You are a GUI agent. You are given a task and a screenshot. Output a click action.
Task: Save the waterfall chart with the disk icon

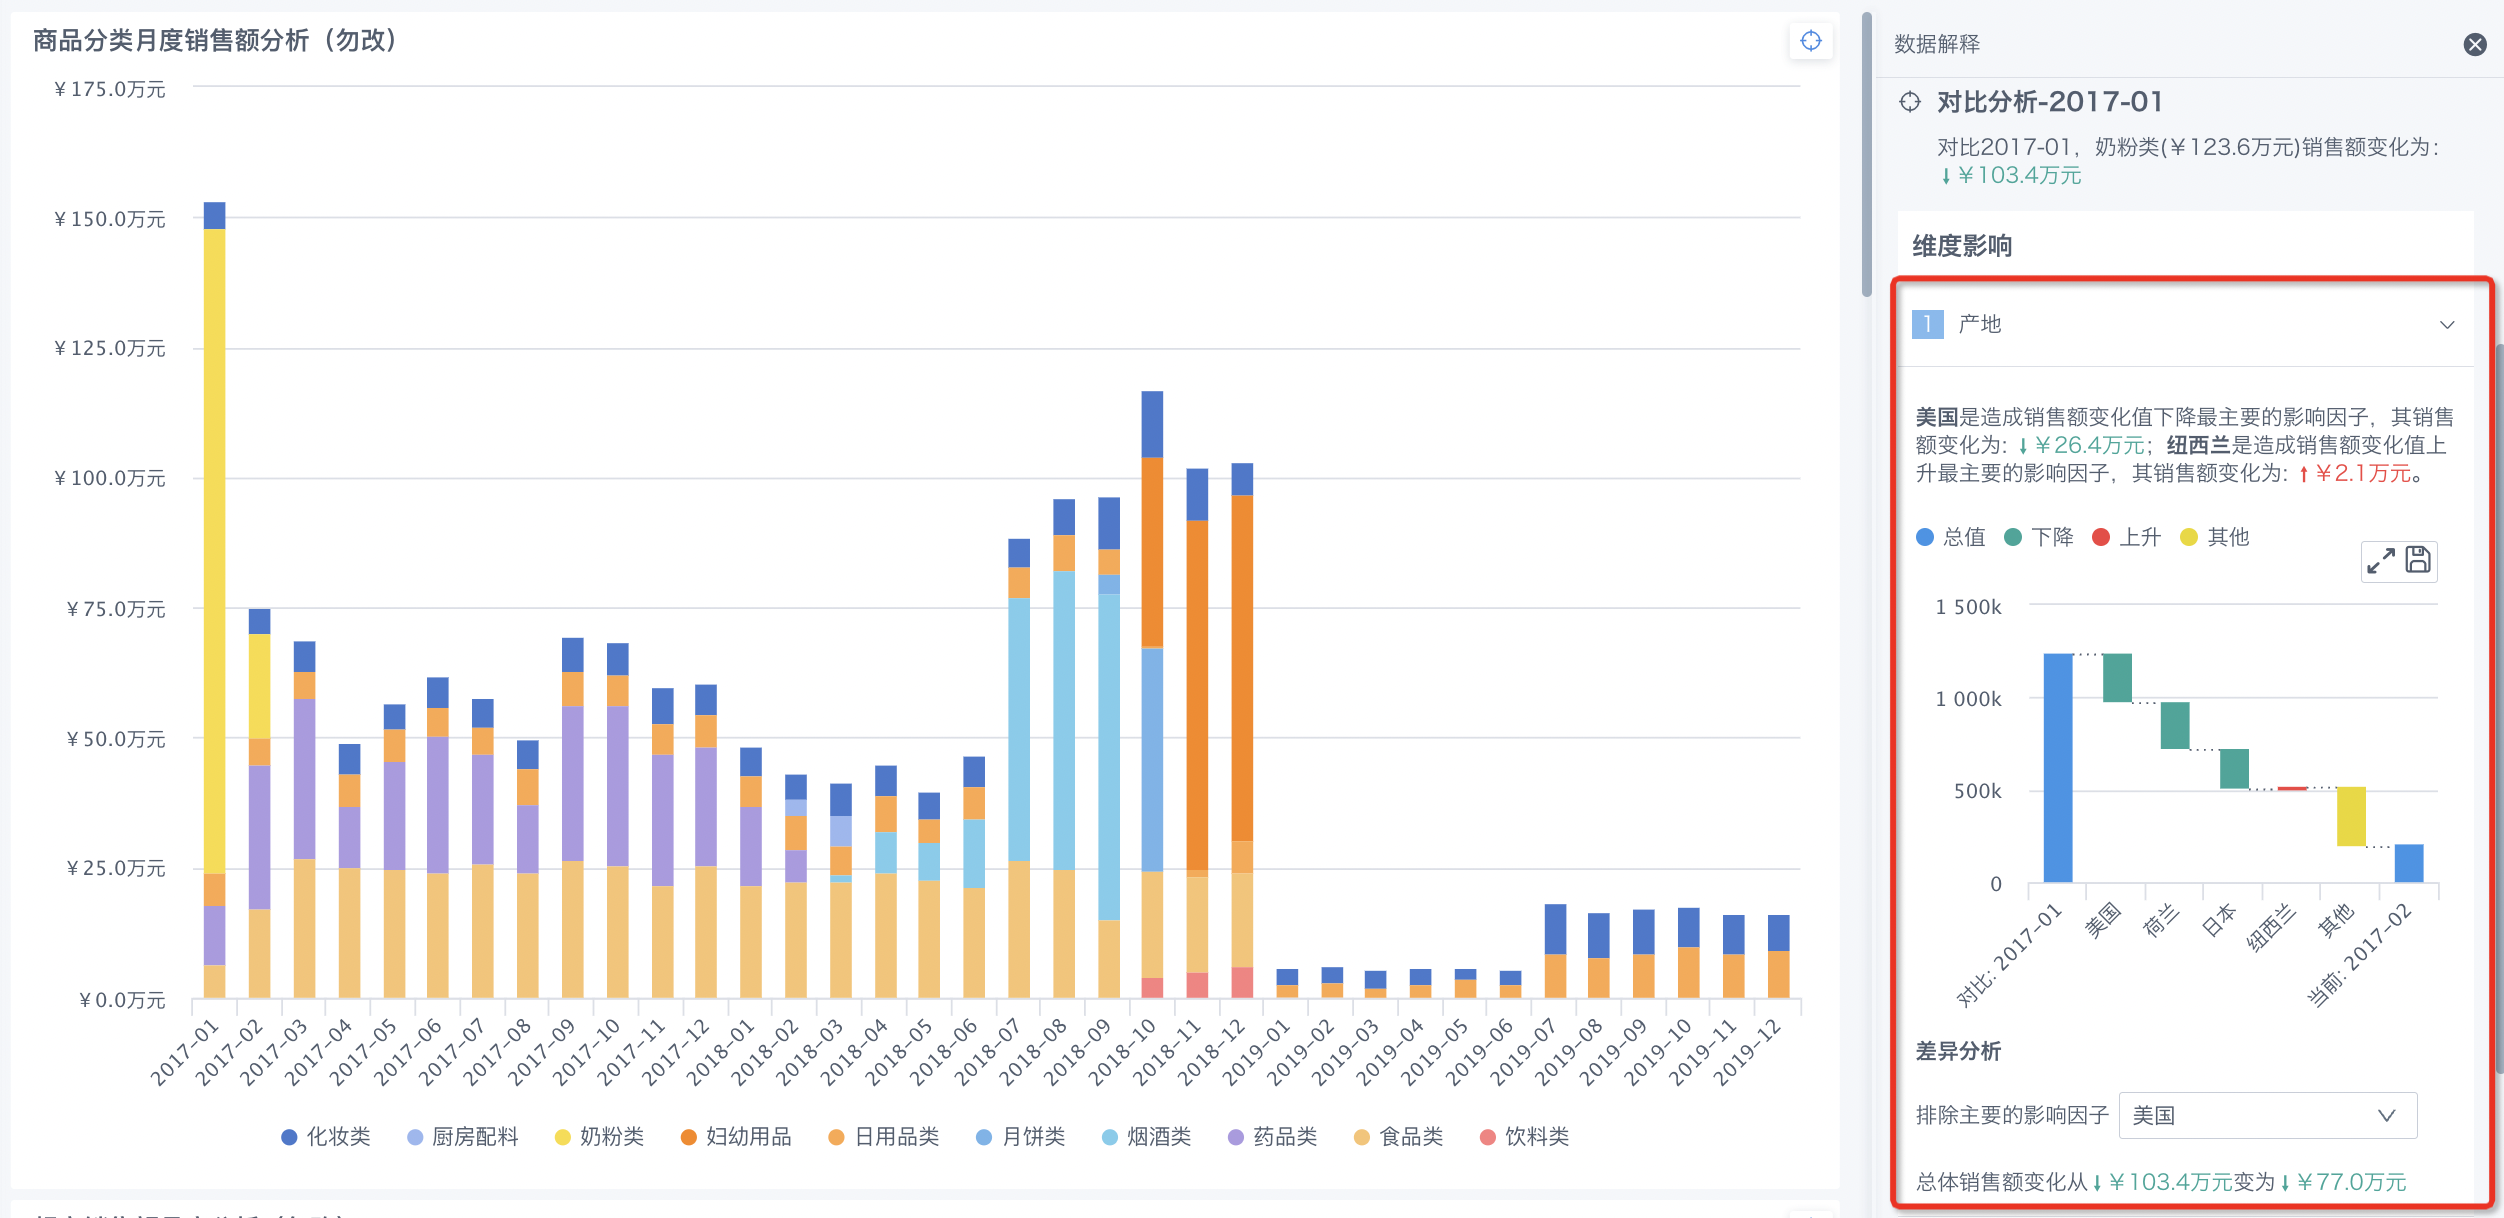[x=2418, y=559]
